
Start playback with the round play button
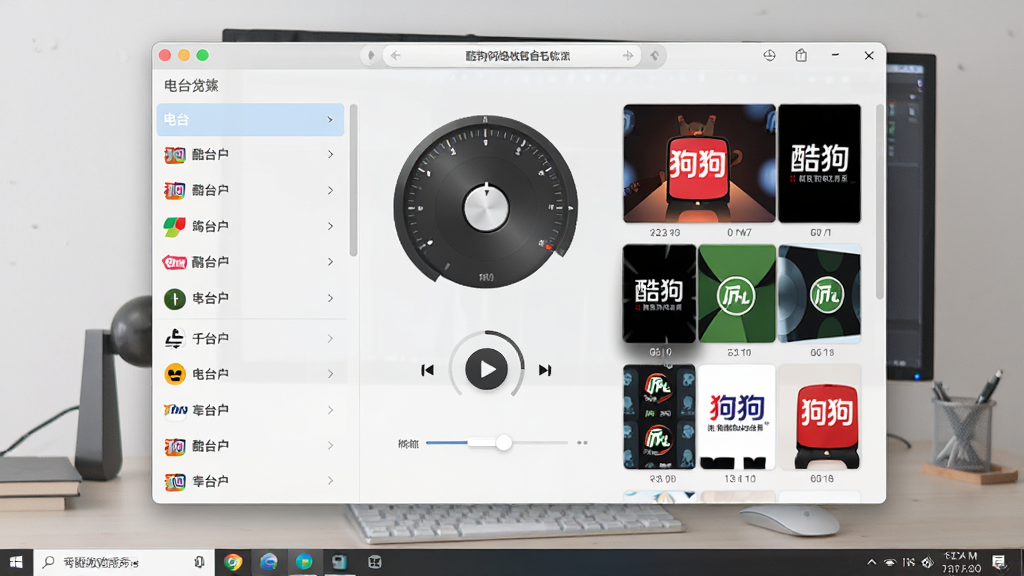point(487,370)
